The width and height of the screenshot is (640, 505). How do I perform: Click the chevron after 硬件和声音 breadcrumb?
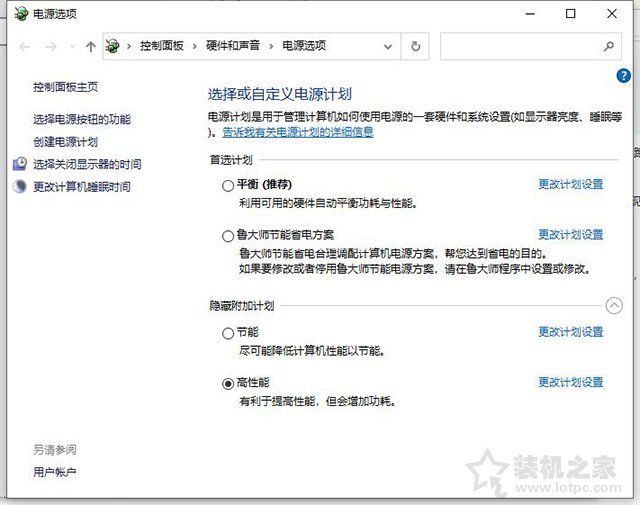tap(271, 46)
